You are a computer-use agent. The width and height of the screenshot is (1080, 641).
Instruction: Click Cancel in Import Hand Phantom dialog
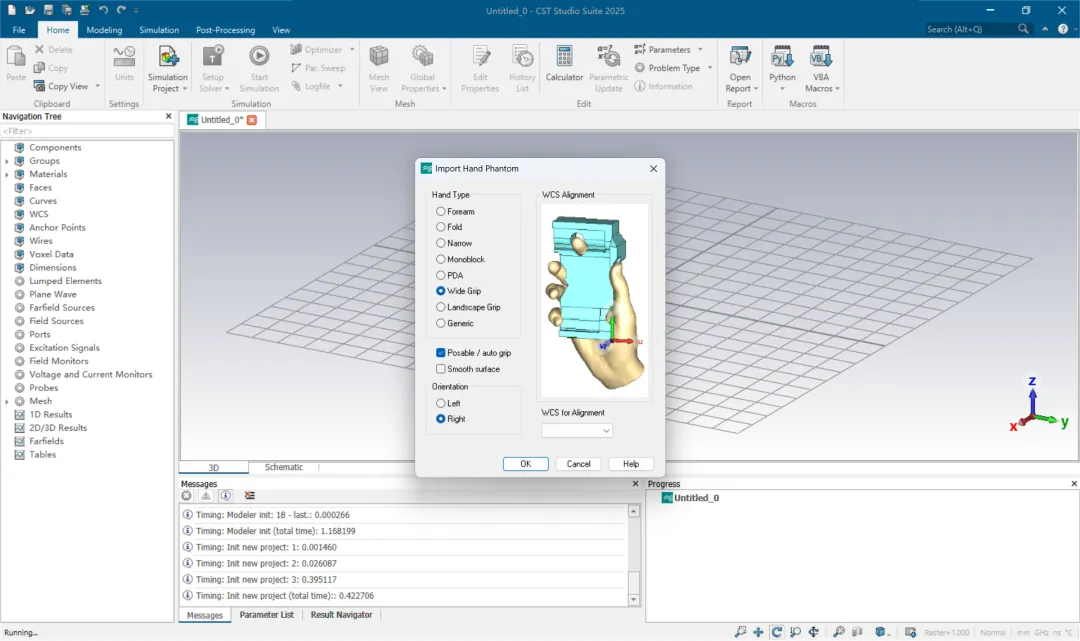point(579,464)
